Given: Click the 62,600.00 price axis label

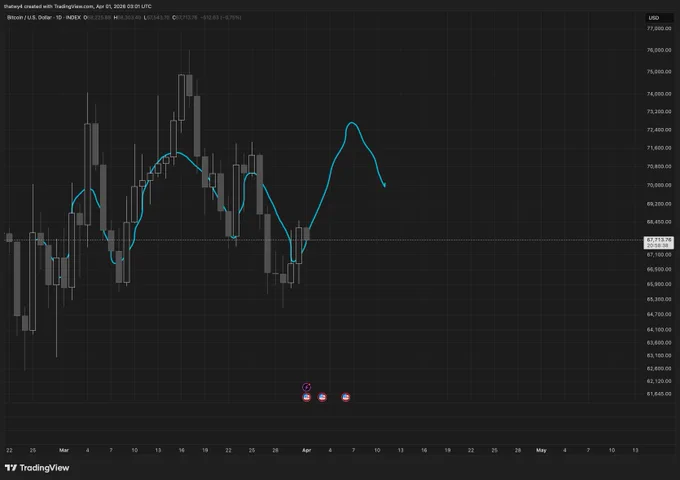Looking at the screenshot, I should click(x=659, y=369).
